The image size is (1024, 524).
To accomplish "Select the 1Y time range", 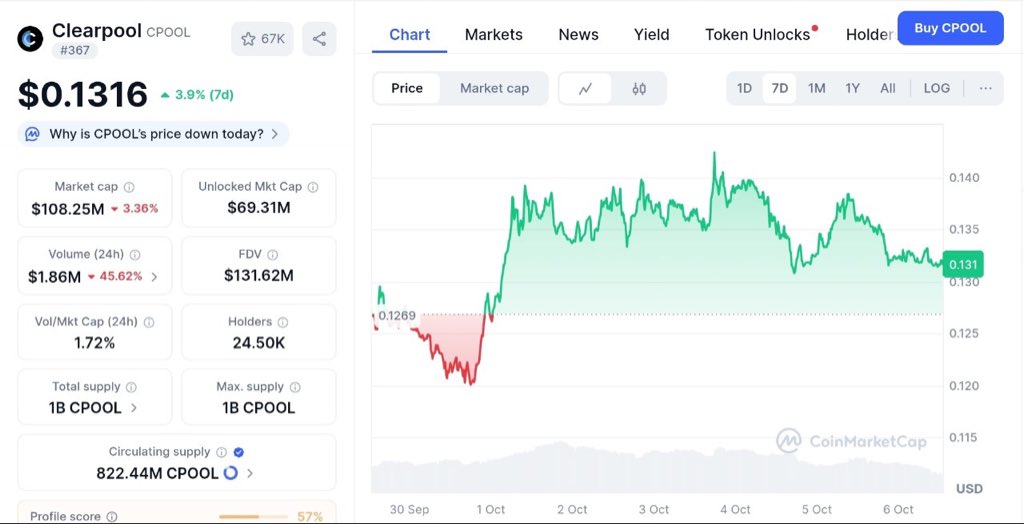I will [x=852, y=88].
